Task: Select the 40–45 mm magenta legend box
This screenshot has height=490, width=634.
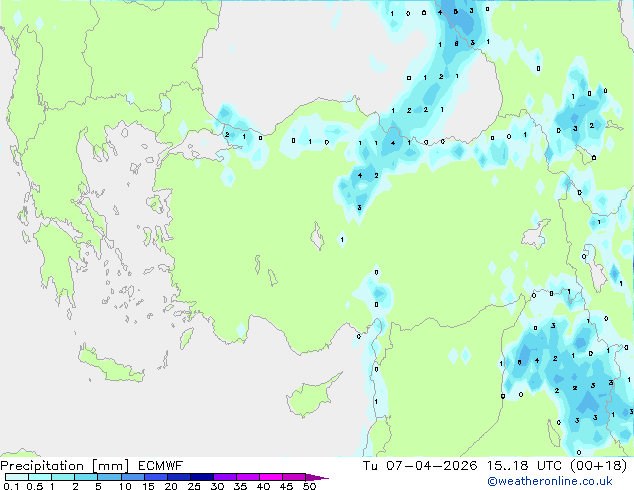Action: point(271,477)
